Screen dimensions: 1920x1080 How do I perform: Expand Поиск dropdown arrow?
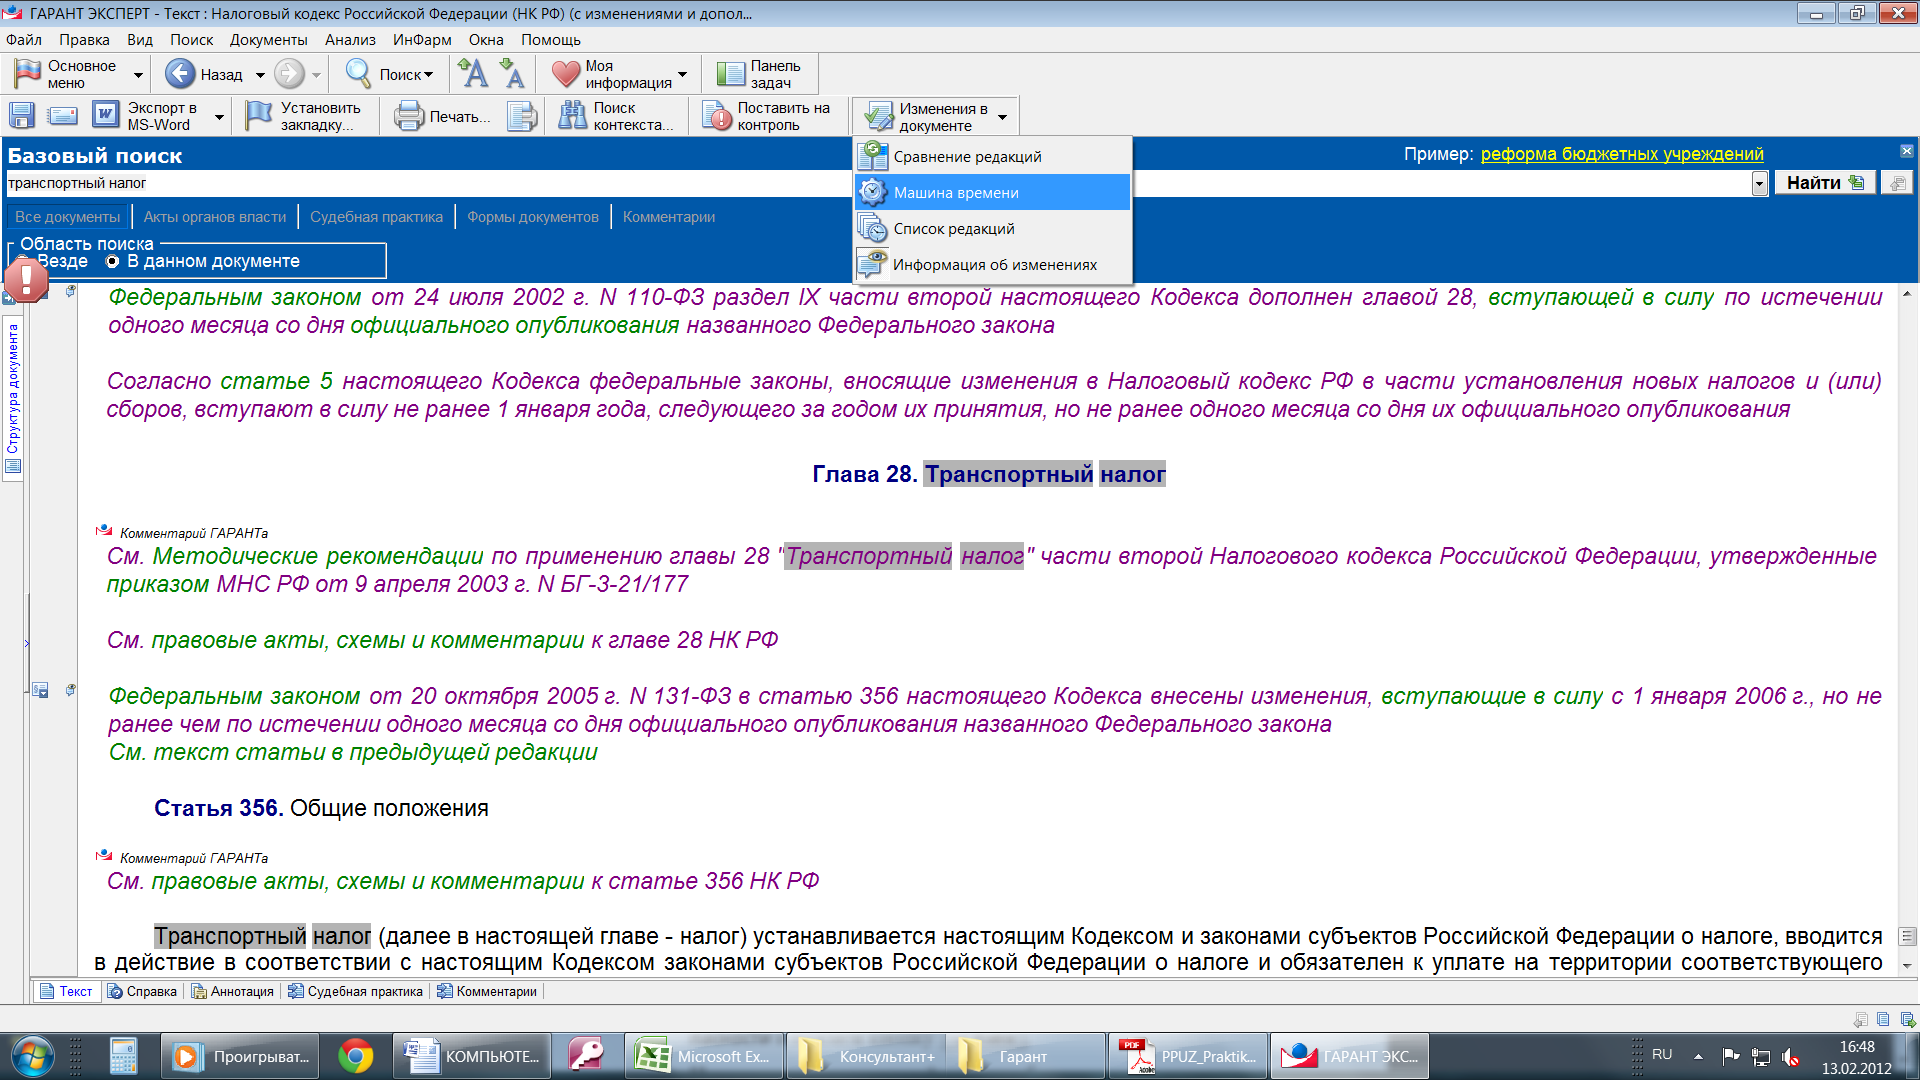pyautogui.click(x=429, y=75)
